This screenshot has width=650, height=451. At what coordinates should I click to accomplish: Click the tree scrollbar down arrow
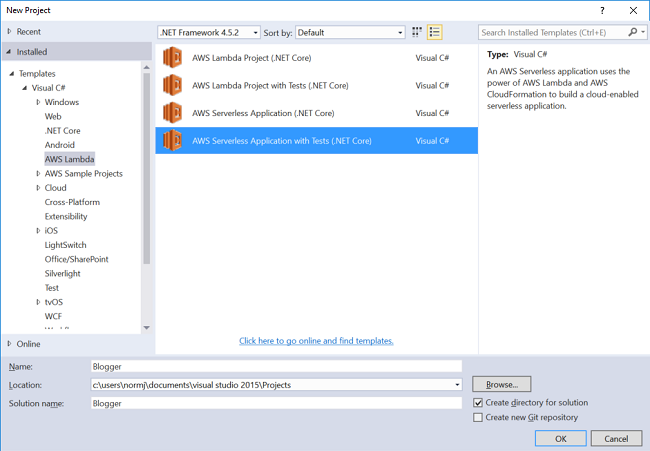tap(146, 327)
